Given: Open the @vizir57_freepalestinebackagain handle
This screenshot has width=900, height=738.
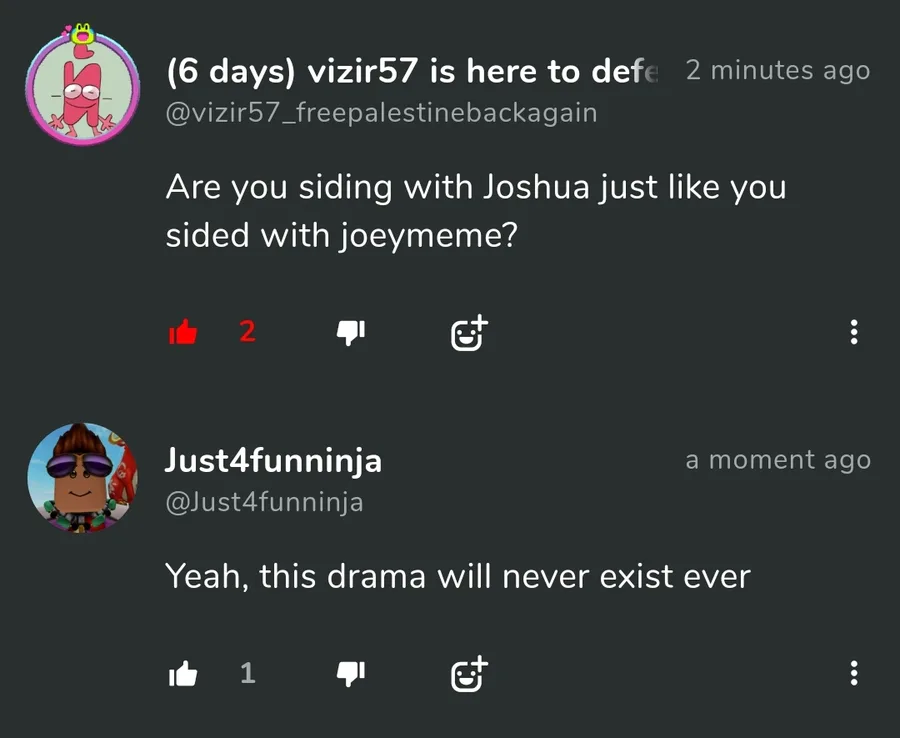Looking at the screenshot, I should [381, 113].
